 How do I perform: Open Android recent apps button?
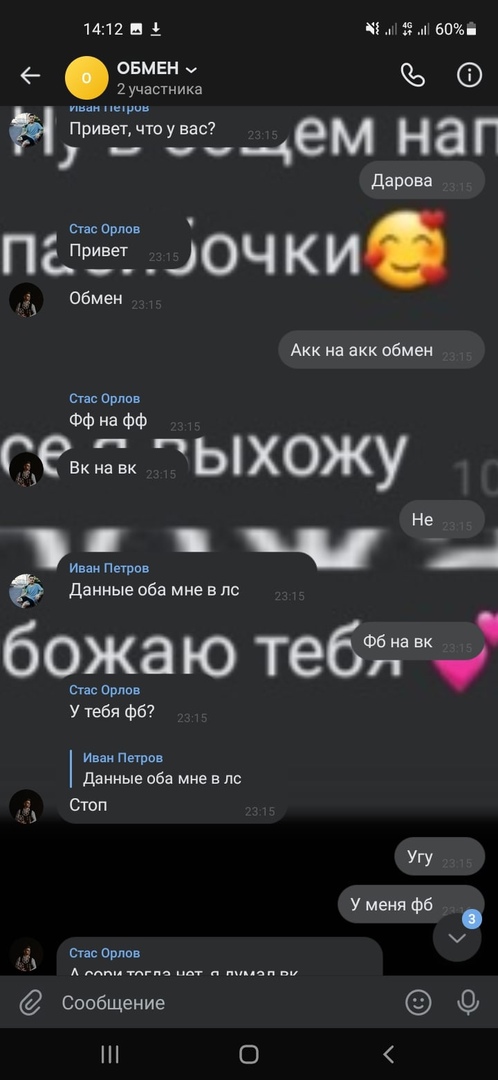pyautogui.click(x=110, y=1054)
